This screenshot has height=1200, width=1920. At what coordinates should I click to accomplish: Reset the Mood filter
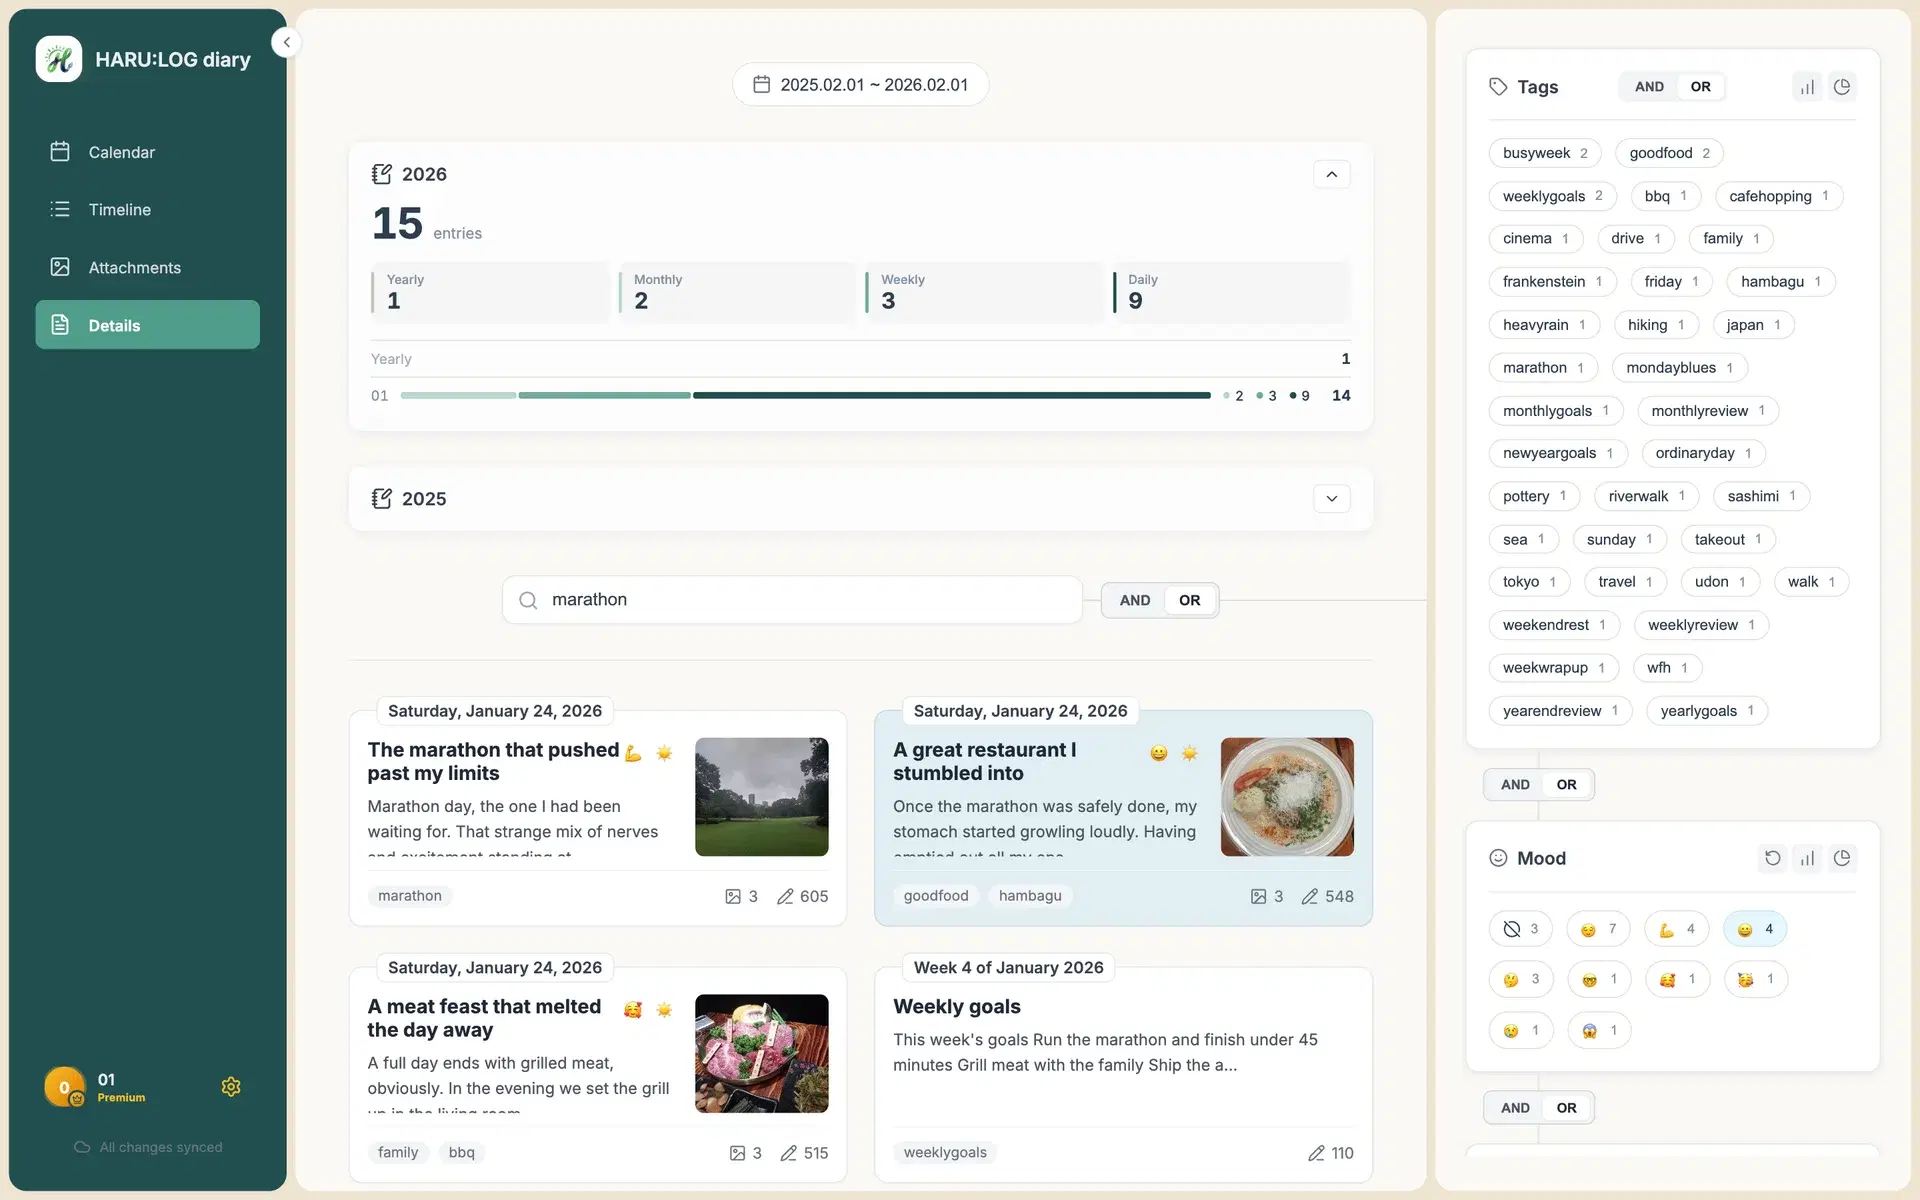coord(1772,858)
